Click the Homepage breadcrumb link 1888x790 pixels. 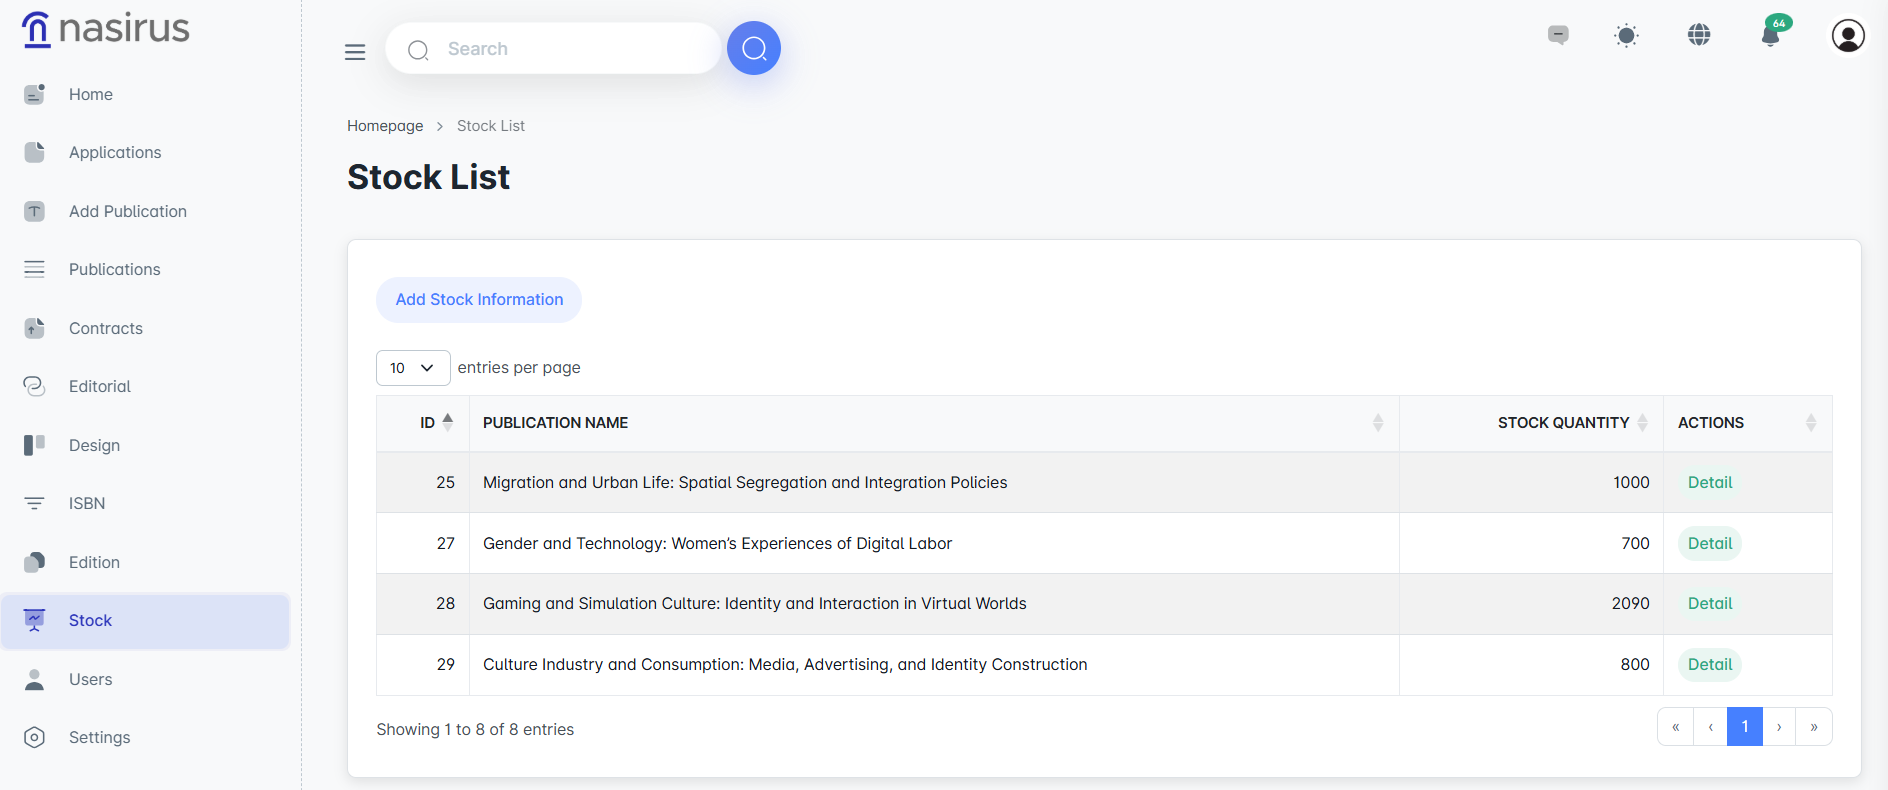(385, 126)
